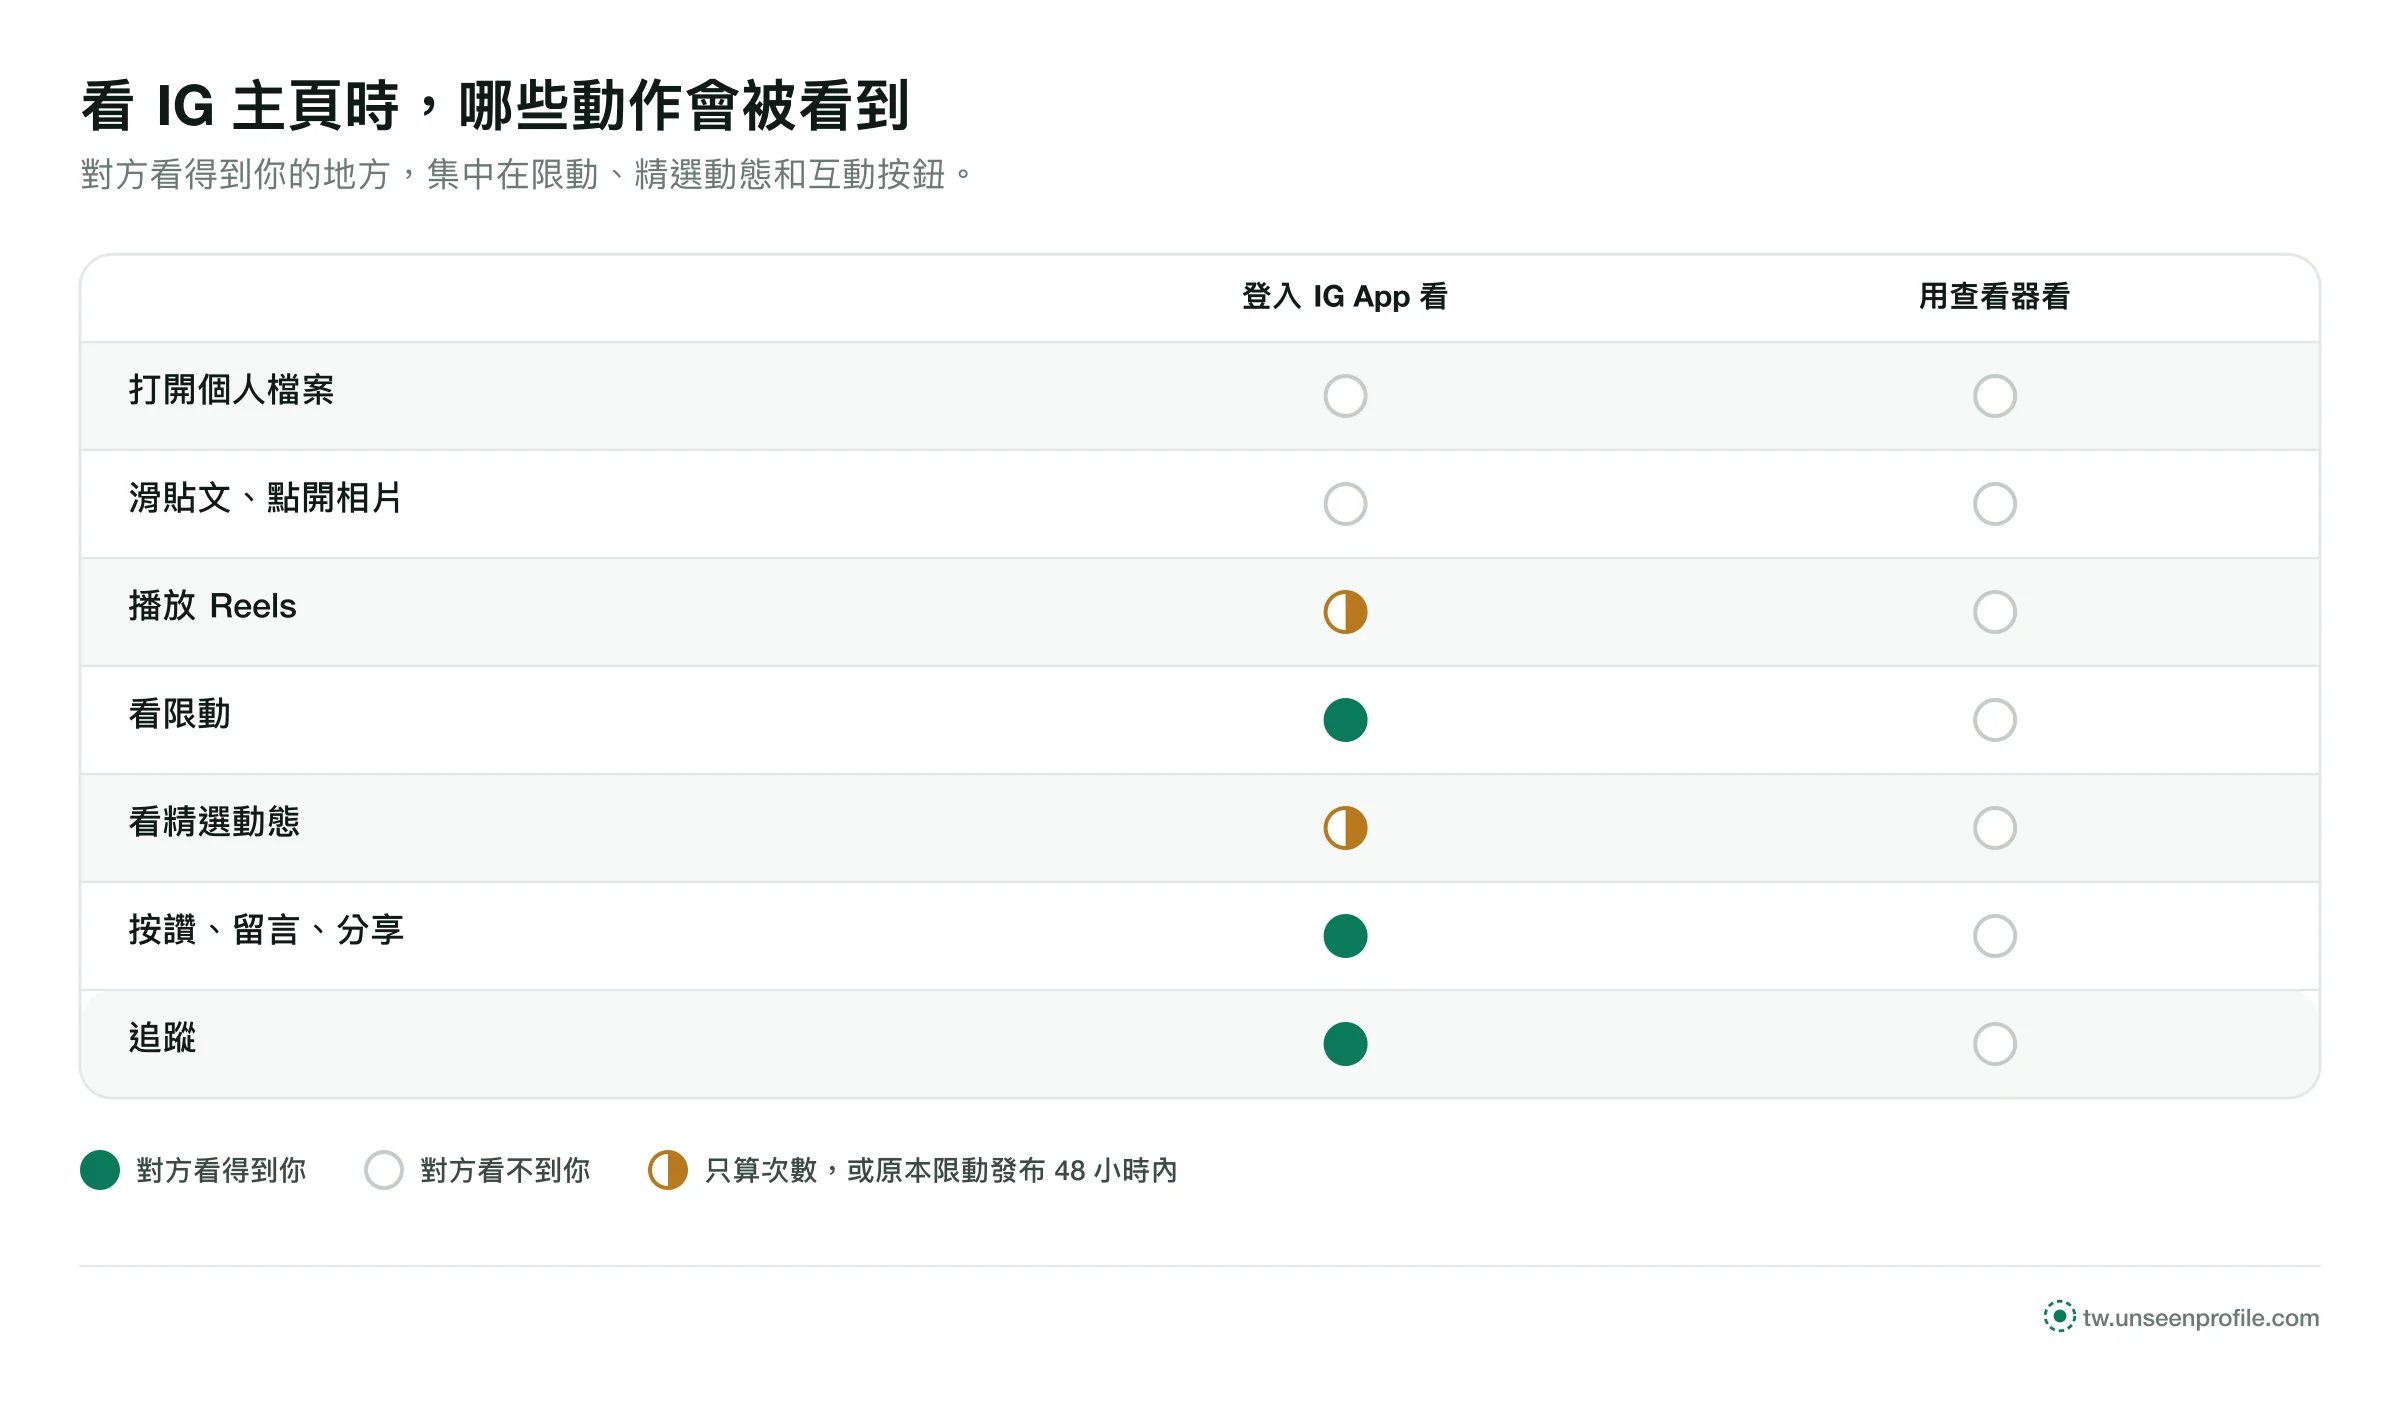Click the half-filled legend circle beside 只算次數
Viewport: 2400px width, 1414px height.
point(668,1170)
